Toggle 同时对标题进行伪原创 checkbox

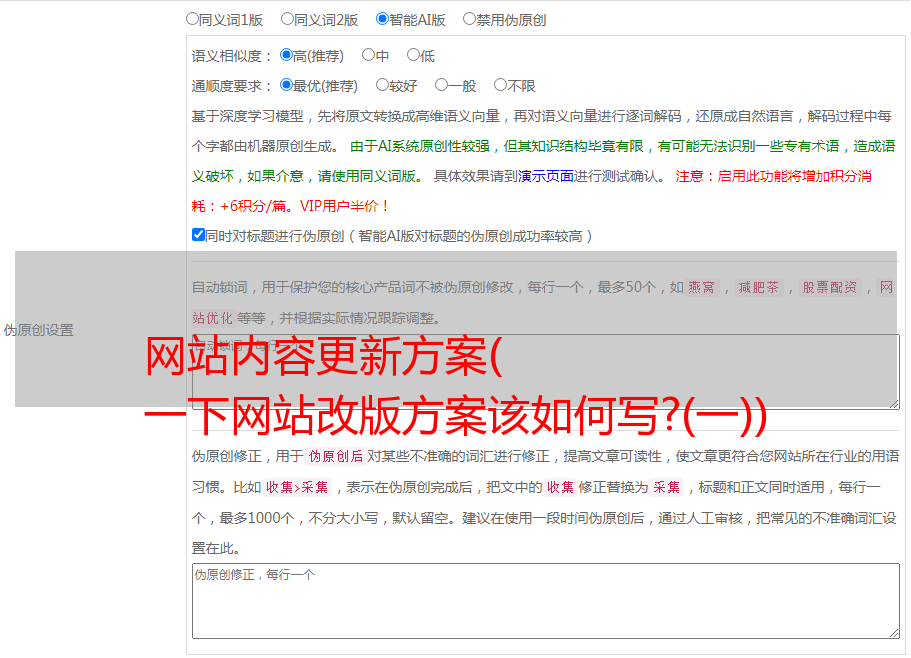point(198,235)
